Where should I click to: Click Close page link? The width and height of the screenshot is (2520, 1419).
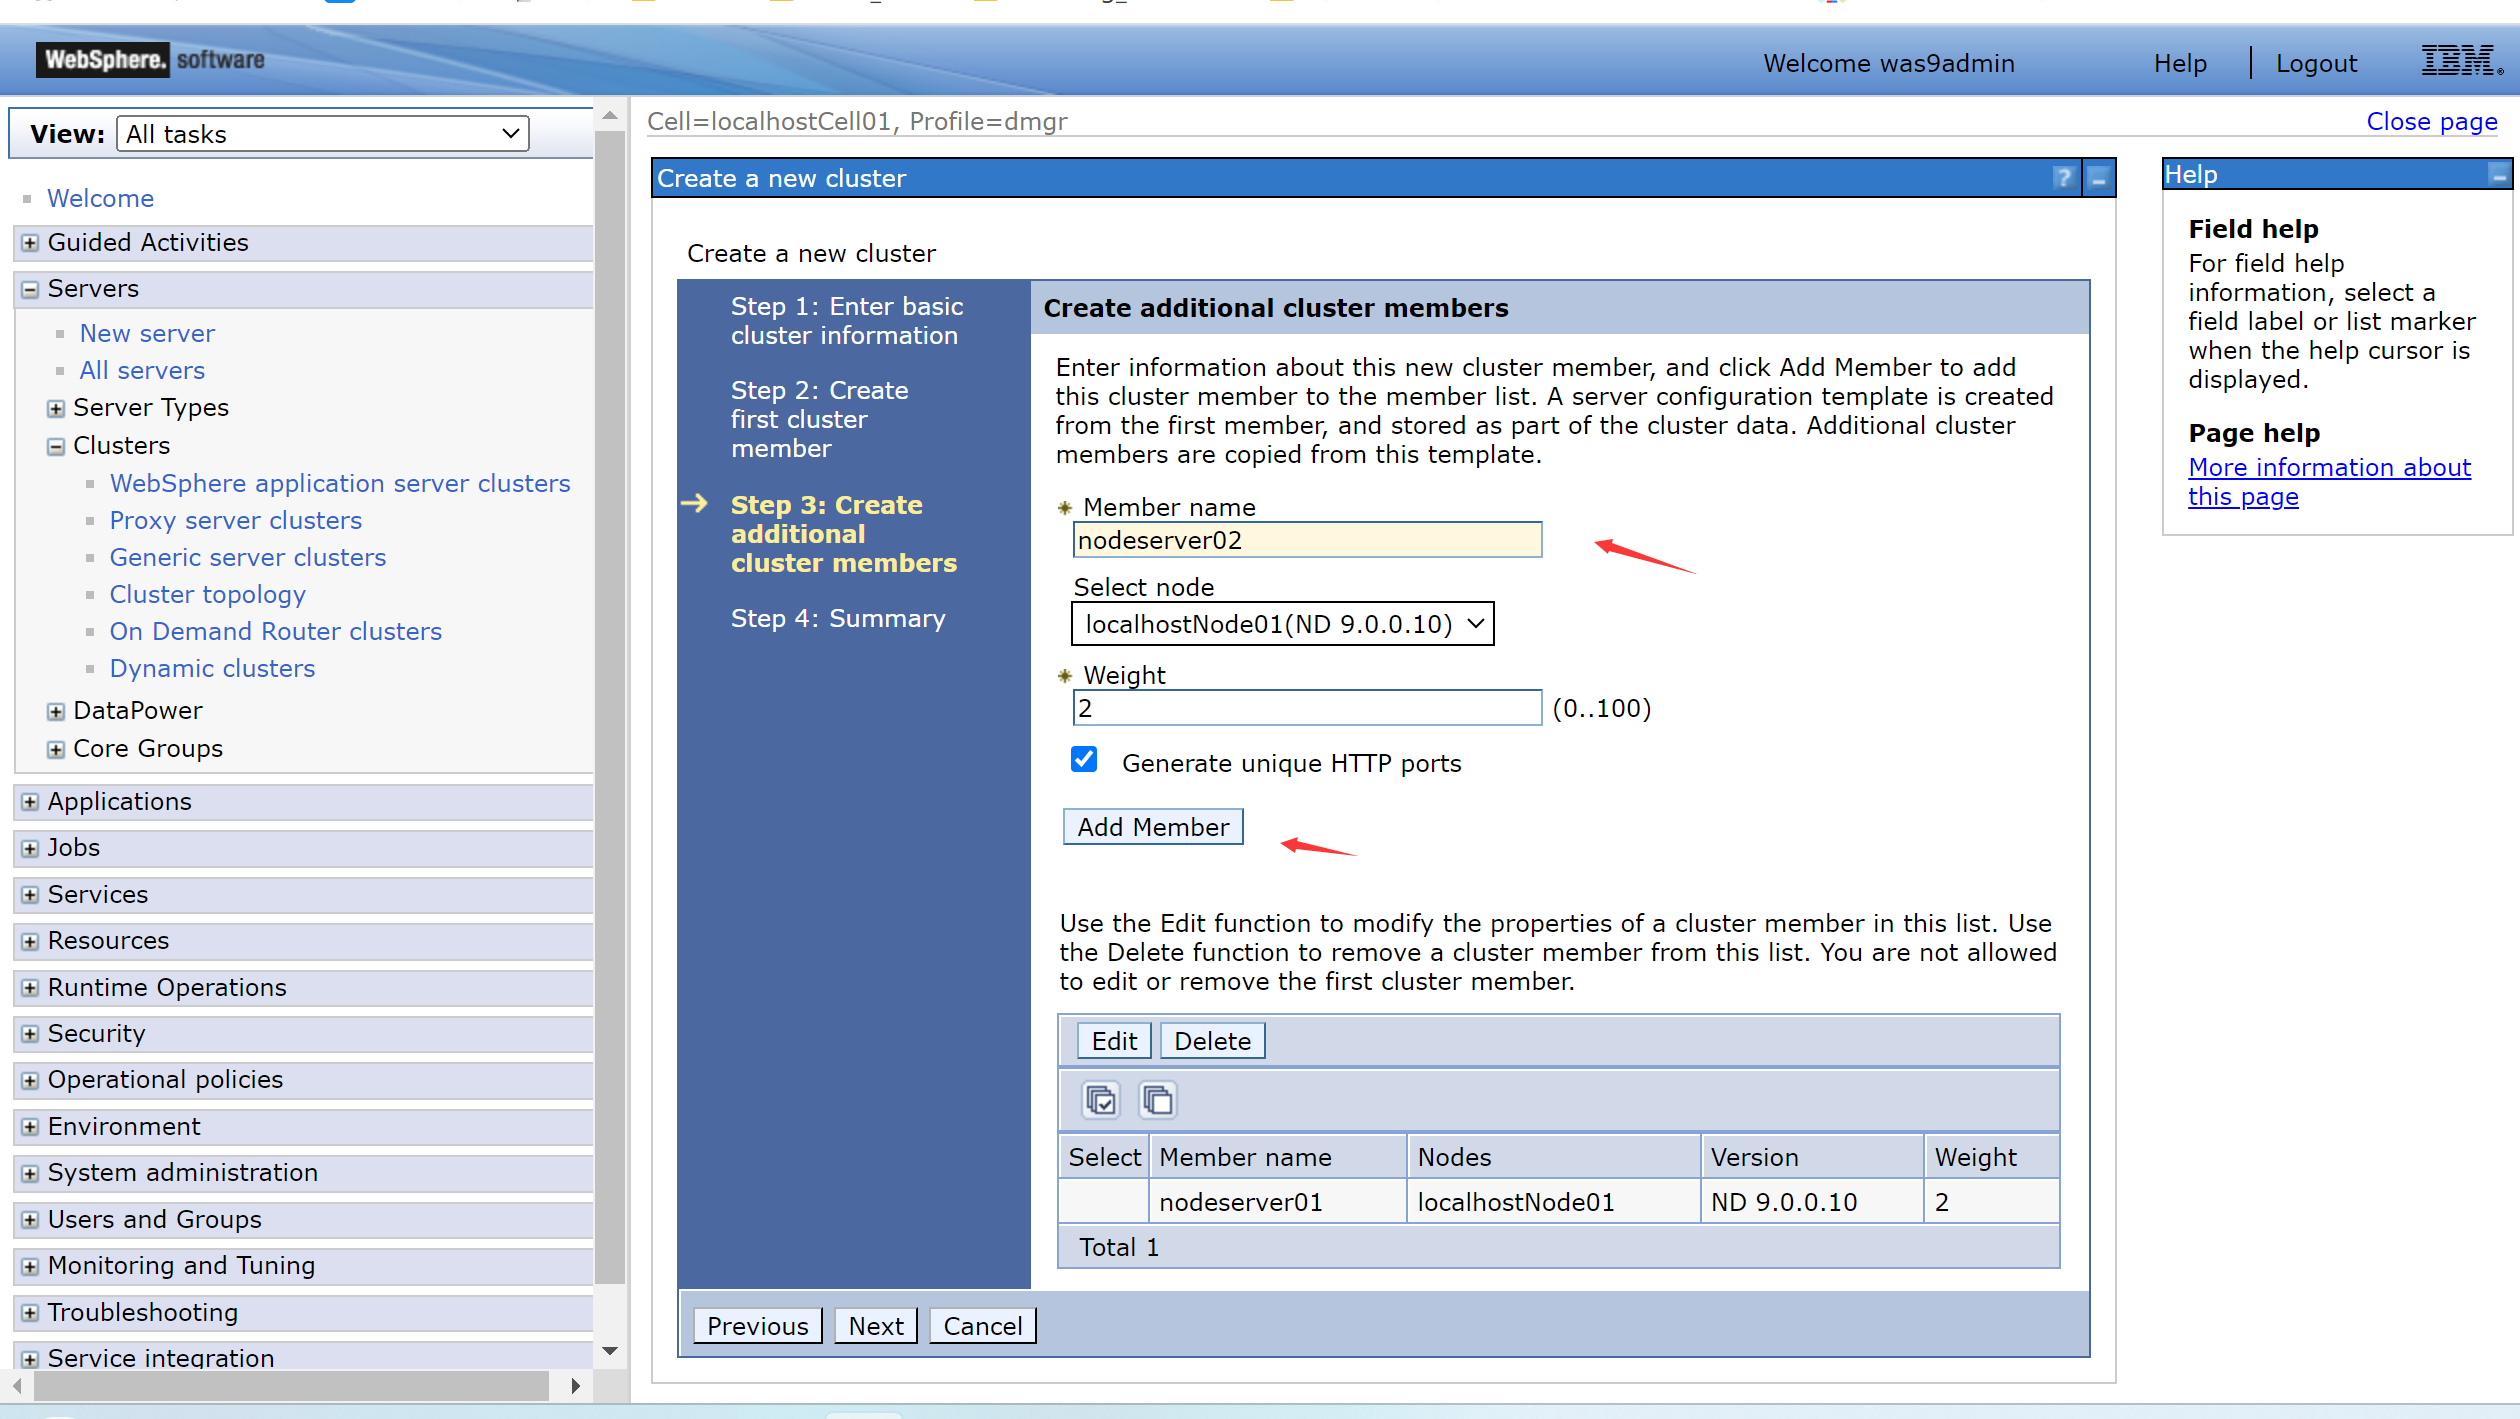click(2432, 121)
